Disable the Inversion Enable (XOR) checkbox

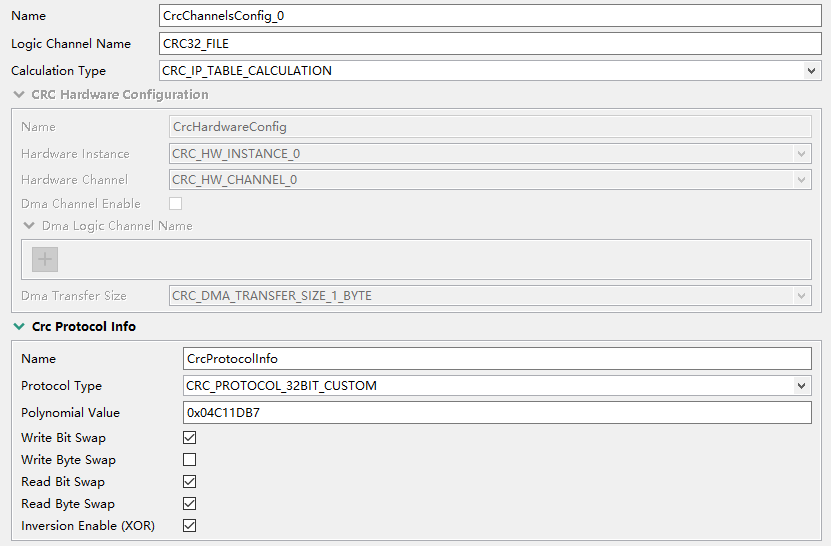(190, 526)
